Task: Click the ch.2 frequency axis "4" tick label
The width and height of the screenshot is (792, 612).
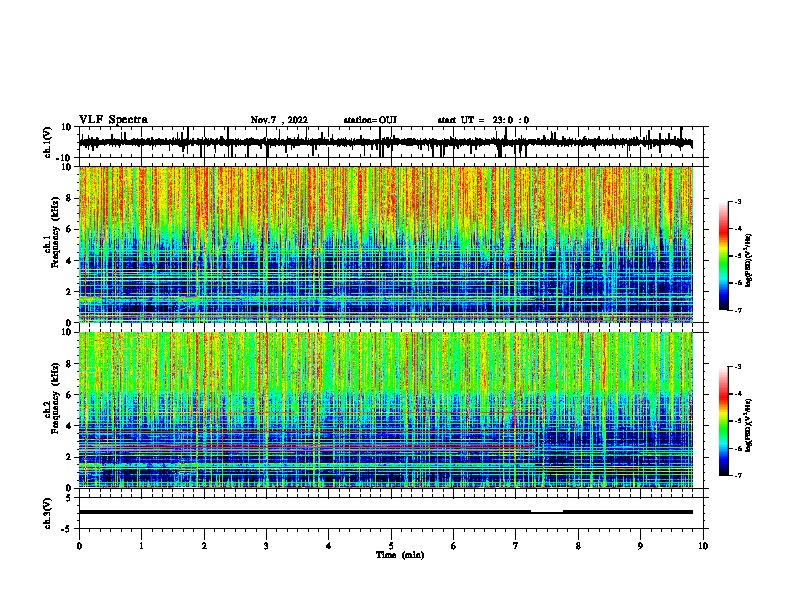Action: (x=70, y=426)
